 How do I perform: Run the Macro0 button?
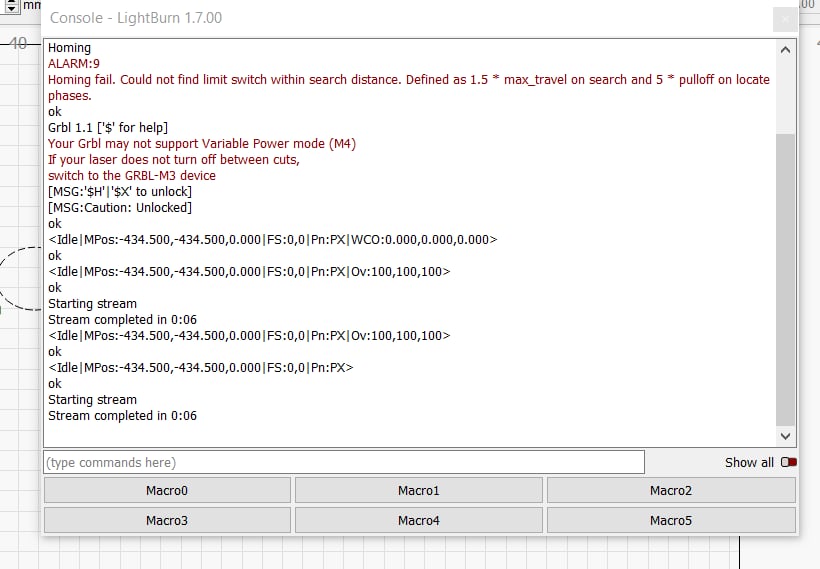point(167,490)
